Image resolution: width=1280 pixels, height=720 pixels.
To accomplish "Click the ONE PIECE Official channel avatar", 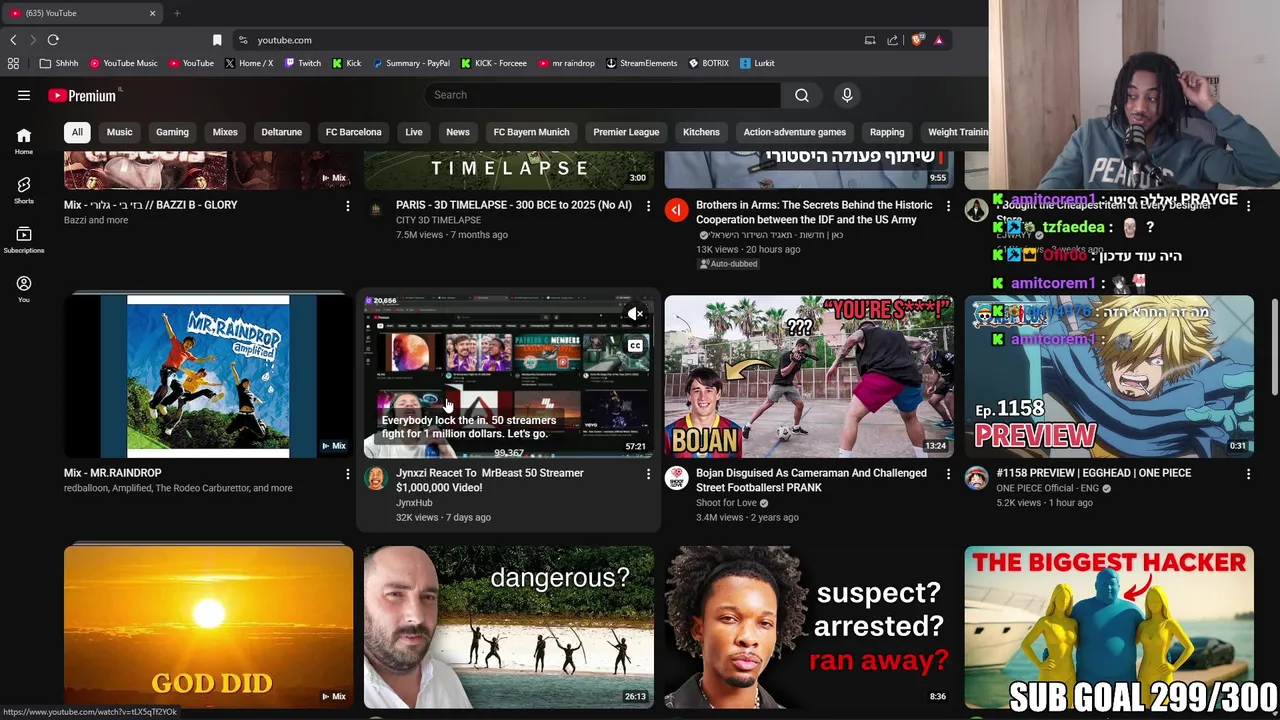I will [976, 478].
